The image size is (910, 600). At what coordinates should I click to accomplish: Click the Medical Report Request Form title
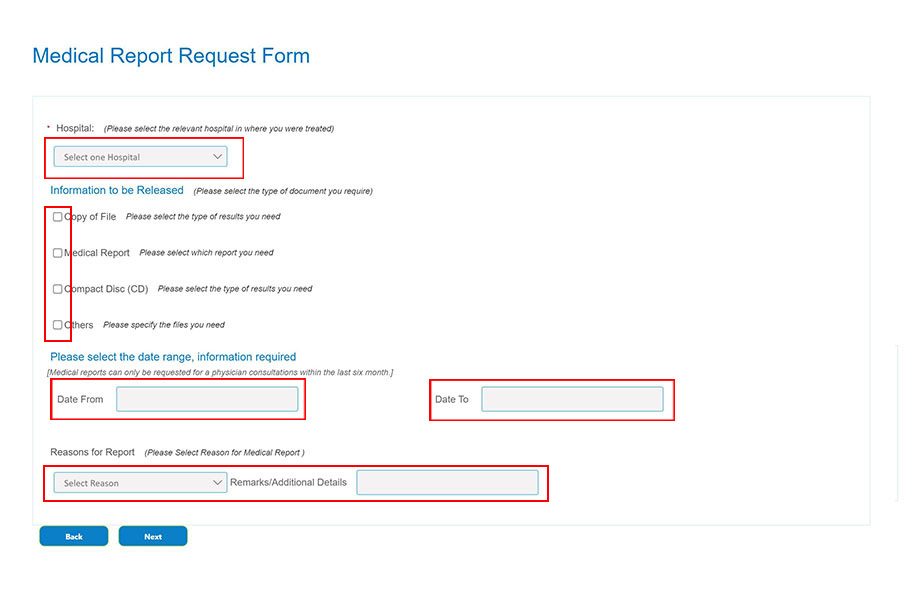(171, 56)
